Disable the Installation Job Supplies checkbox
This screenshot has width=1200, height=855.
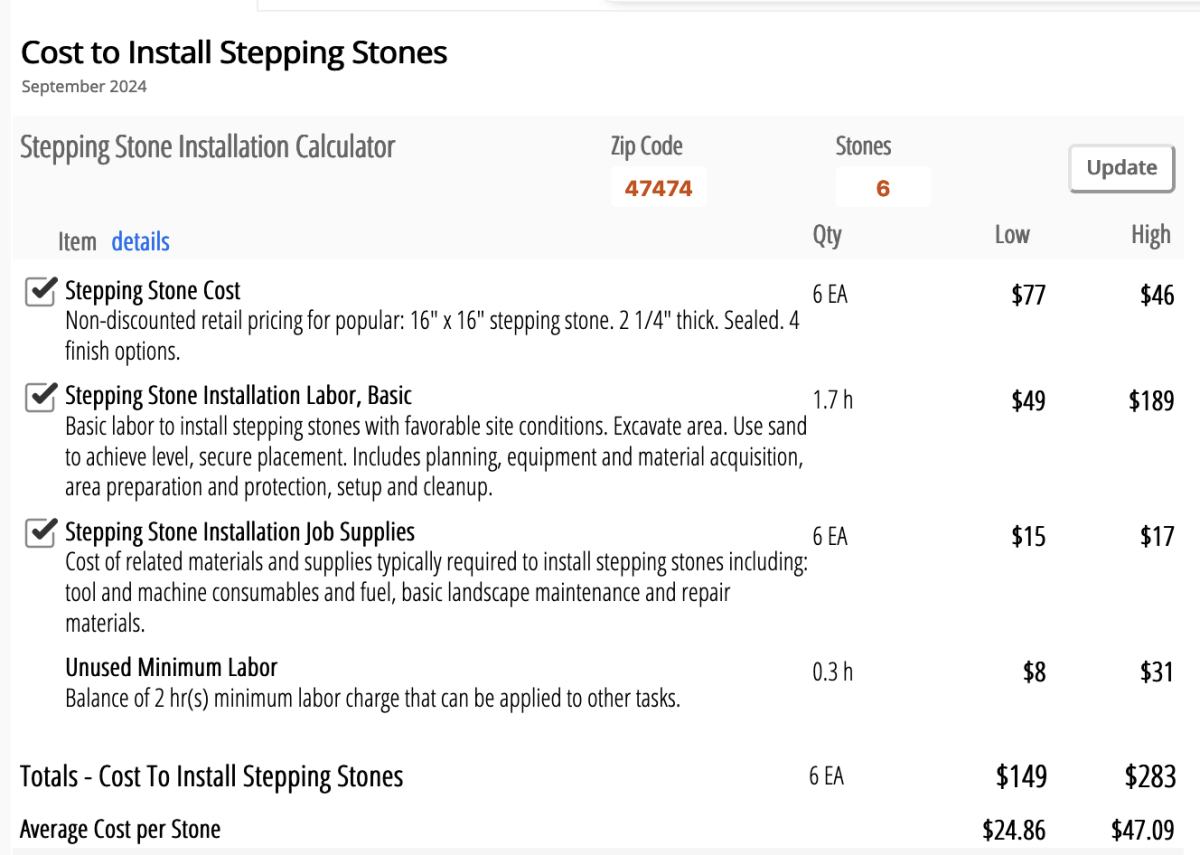(39, 533)
